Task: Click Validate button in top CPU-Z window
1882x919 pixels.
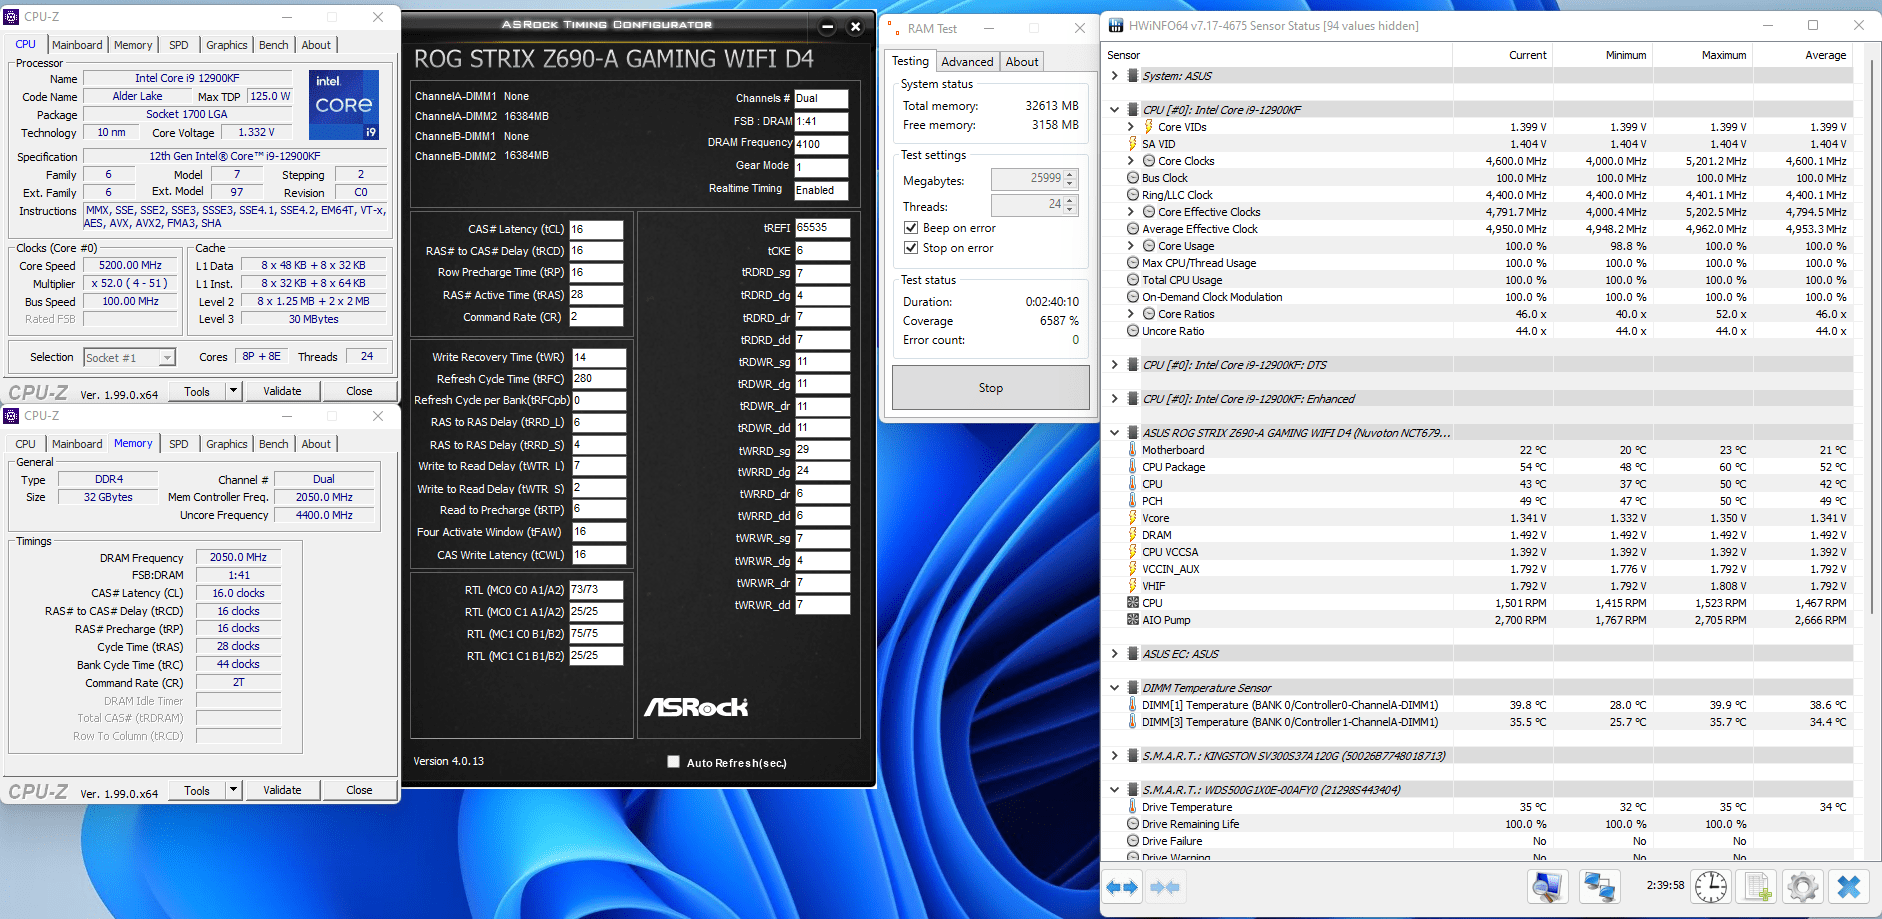Action: [282, 391]
